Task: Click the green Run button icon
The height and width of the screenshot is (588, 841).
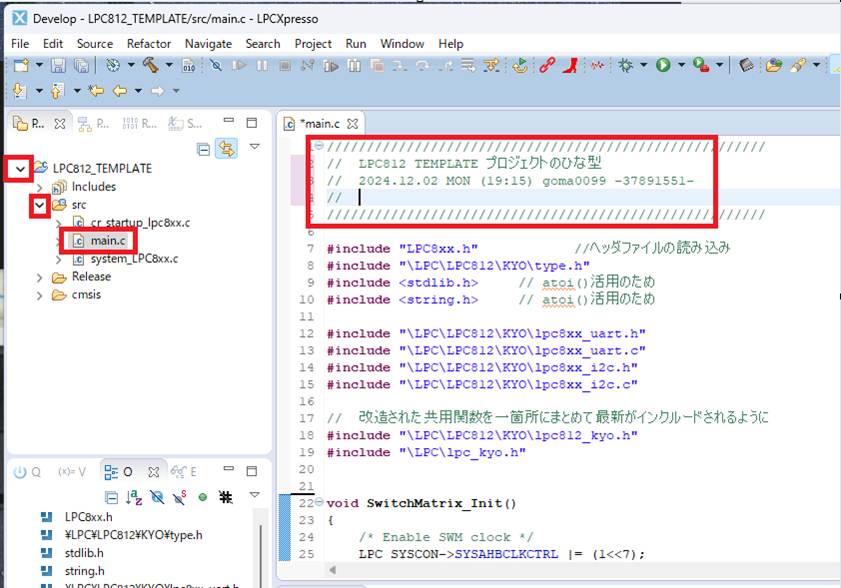Action: coord(662,66)
